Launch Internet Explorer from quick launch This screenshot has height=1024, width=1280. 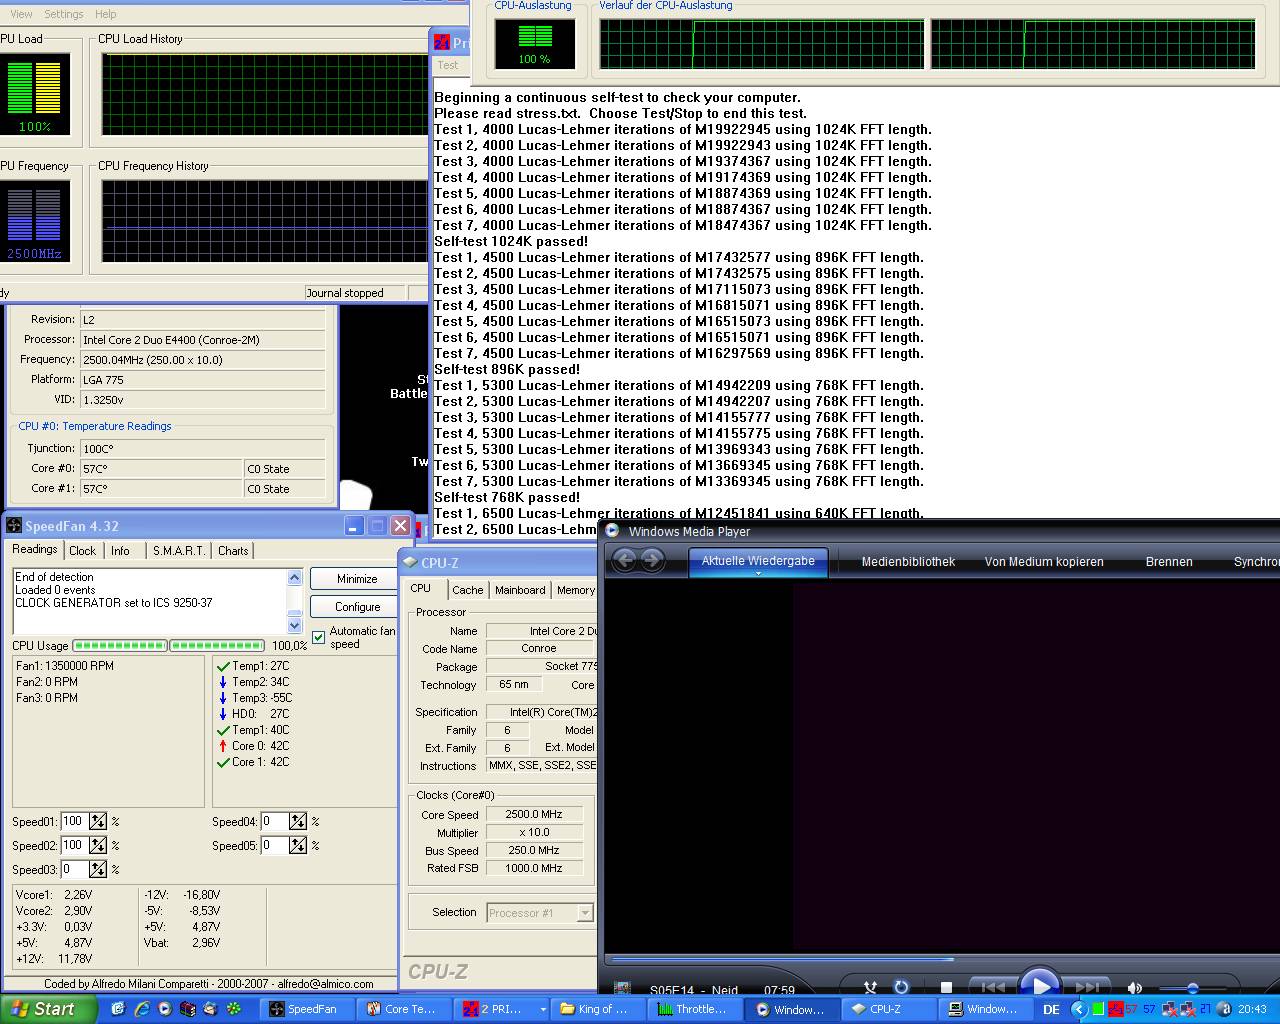(x=141, y=1009)
